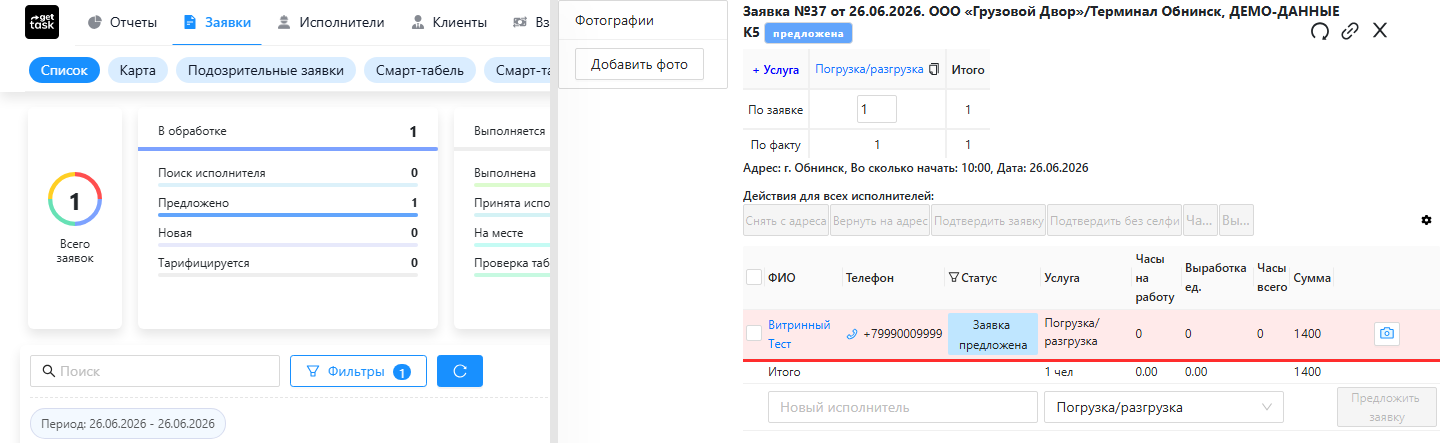Click the Подтвердить без селфи button
The height and width of the screenshot is (443, 1440).
[1114, 221]
